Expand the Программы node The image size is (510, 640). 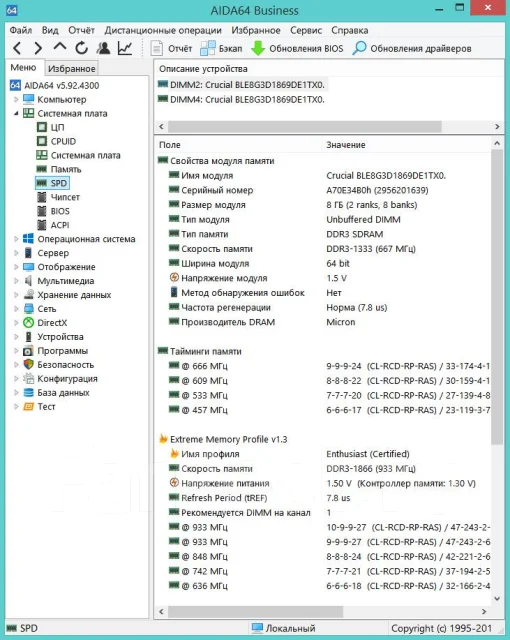[x=16, y=350]
